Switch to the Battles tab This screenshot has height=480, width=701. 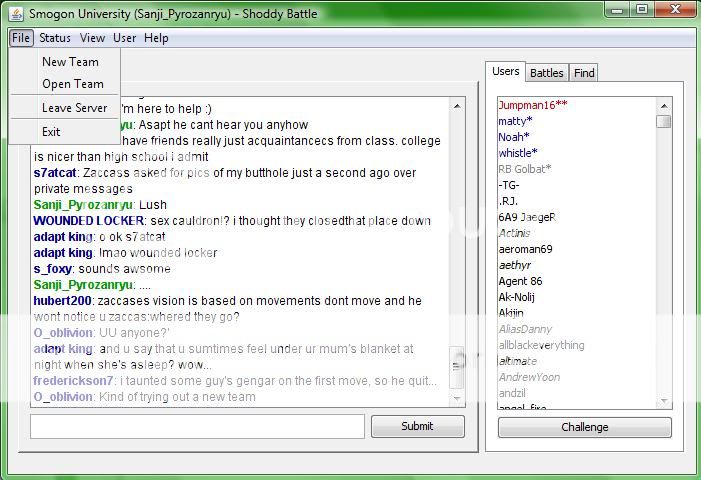tap(547, 73)
